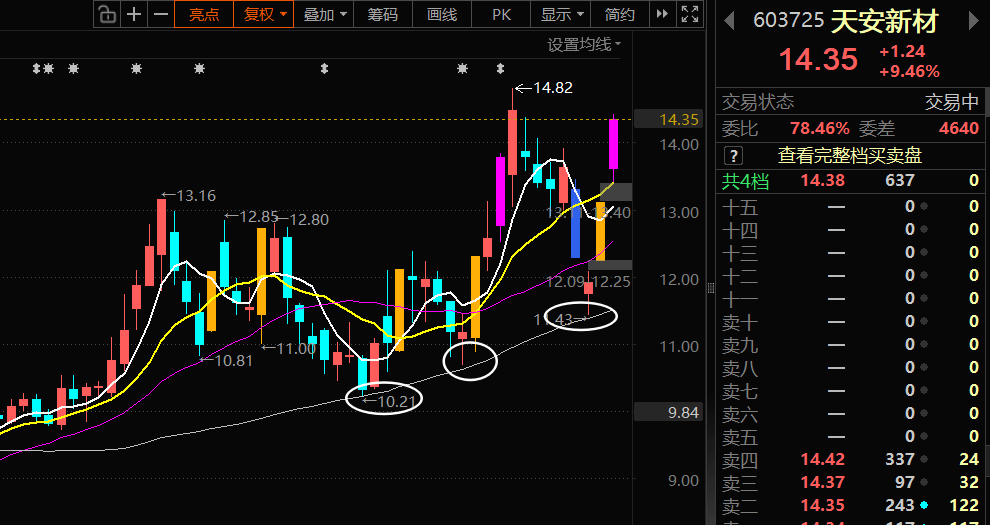The width and height of the screenshot is (990, 525).
Task: Click the stock name 天安新材
Action: point(884,22)
